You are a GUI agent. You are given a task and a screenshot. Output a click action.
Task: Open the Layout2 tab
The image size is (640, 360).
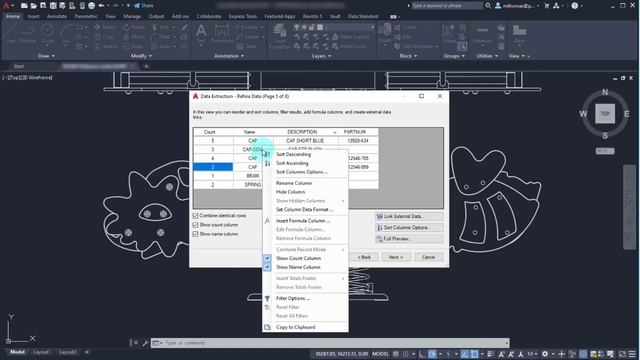[x=68, y=352]
